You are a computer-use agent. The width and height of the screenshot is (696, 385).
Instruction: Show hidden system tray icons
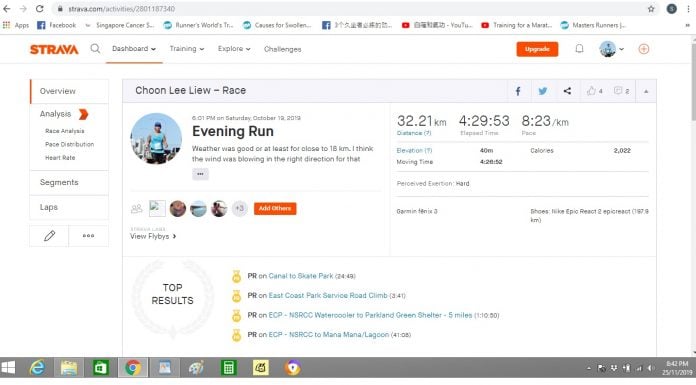point(589,368)
